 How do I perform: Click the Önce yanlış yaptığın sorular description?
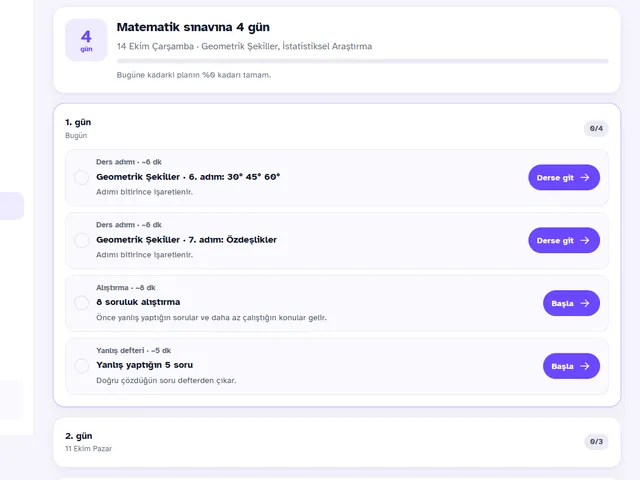211,318
